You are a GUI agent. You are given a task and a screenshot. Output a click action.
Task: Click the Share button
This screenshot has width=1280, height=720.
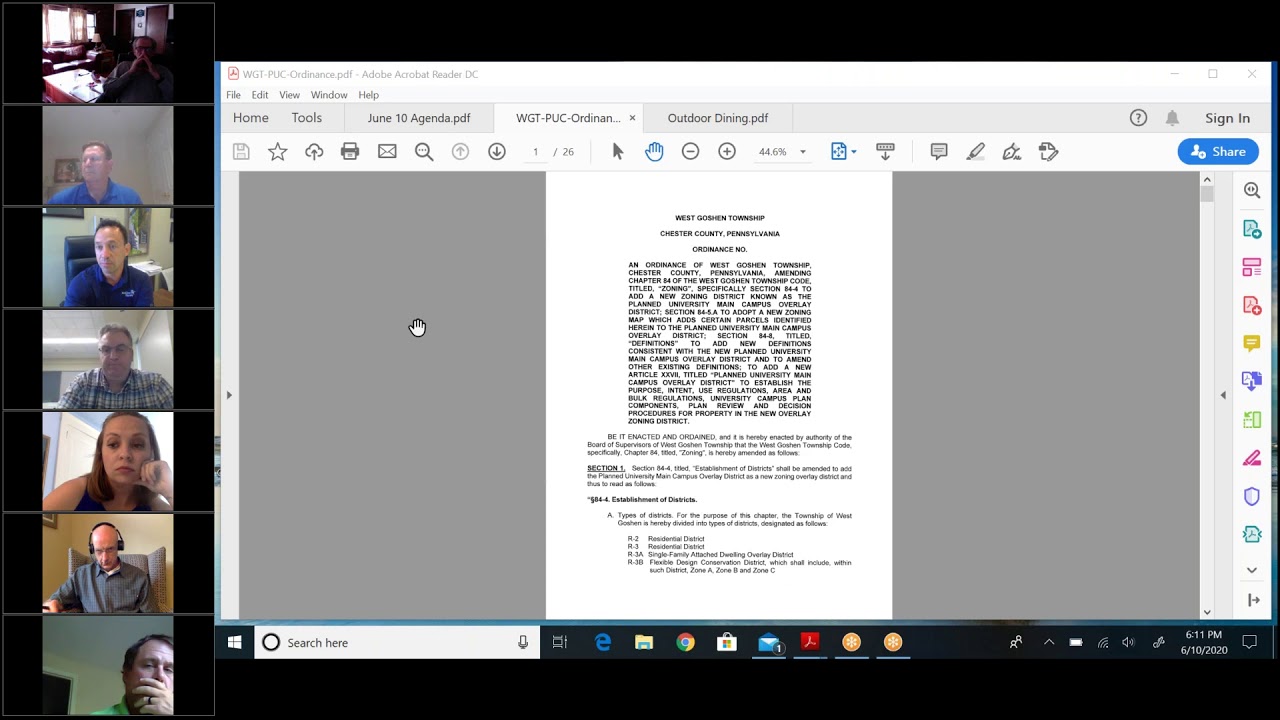point(1218,152)
